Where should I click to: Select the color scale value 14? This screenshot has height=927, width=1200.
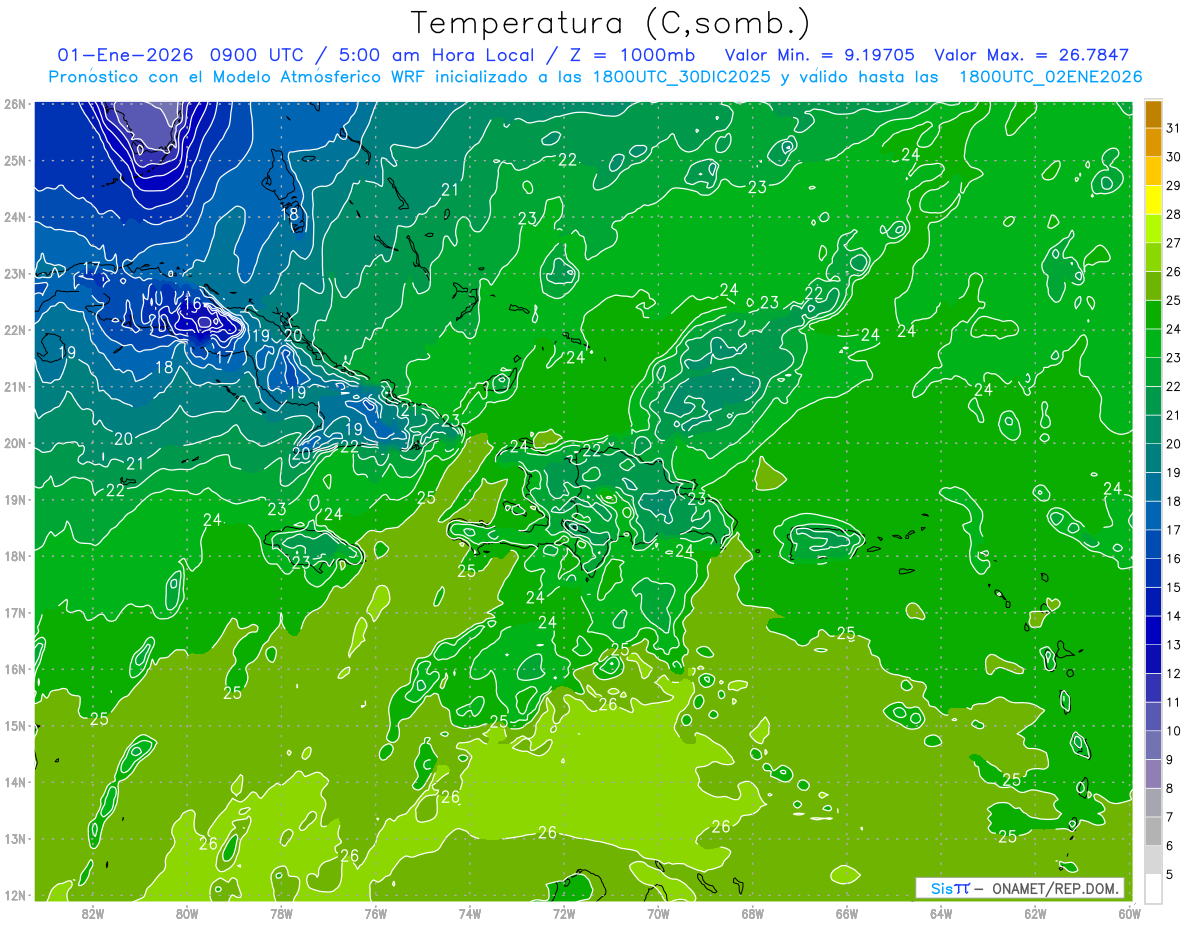pos(1173,616)
